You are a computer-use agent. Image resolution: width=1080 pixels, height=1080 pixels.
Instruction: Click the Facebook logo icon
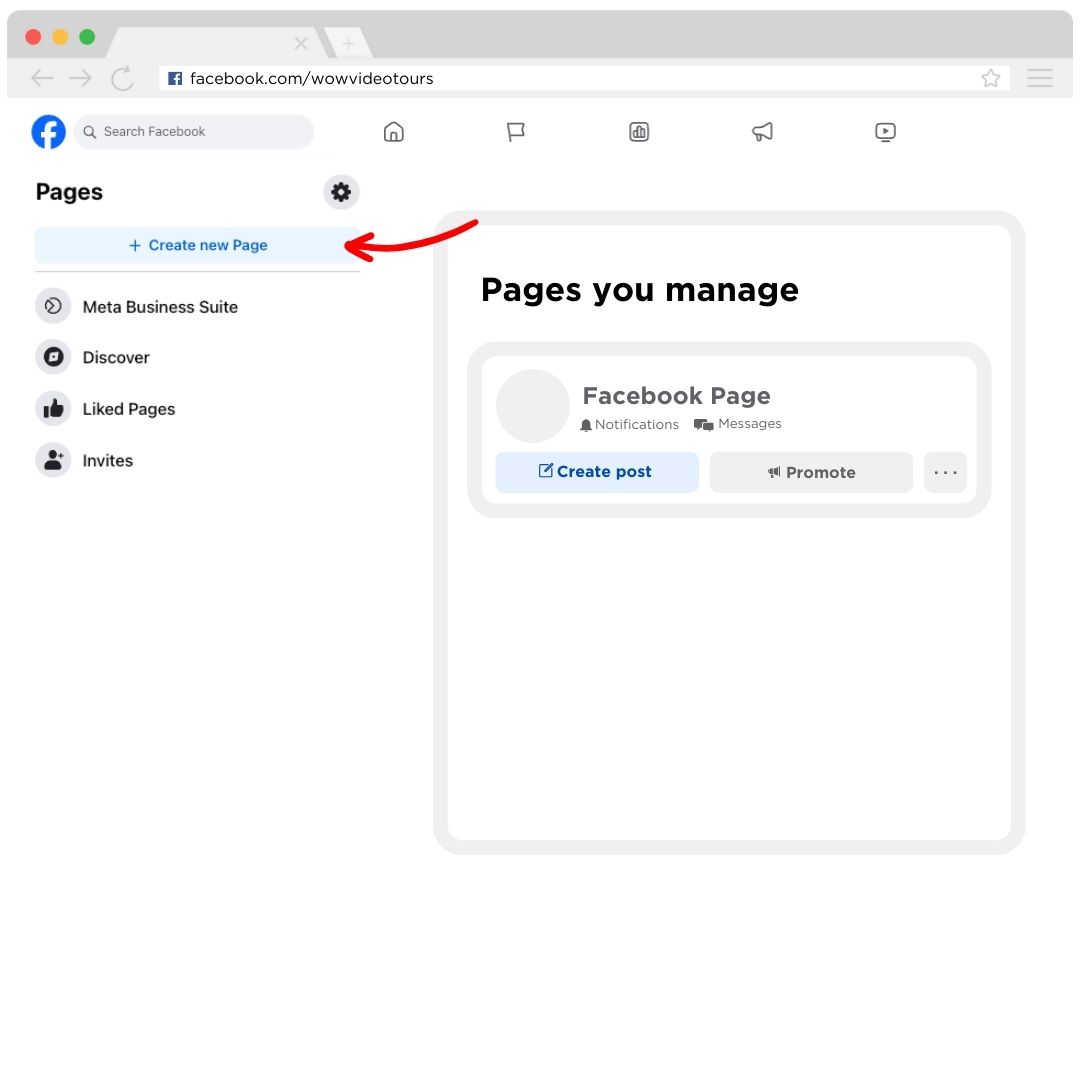[x=48, y=132]
